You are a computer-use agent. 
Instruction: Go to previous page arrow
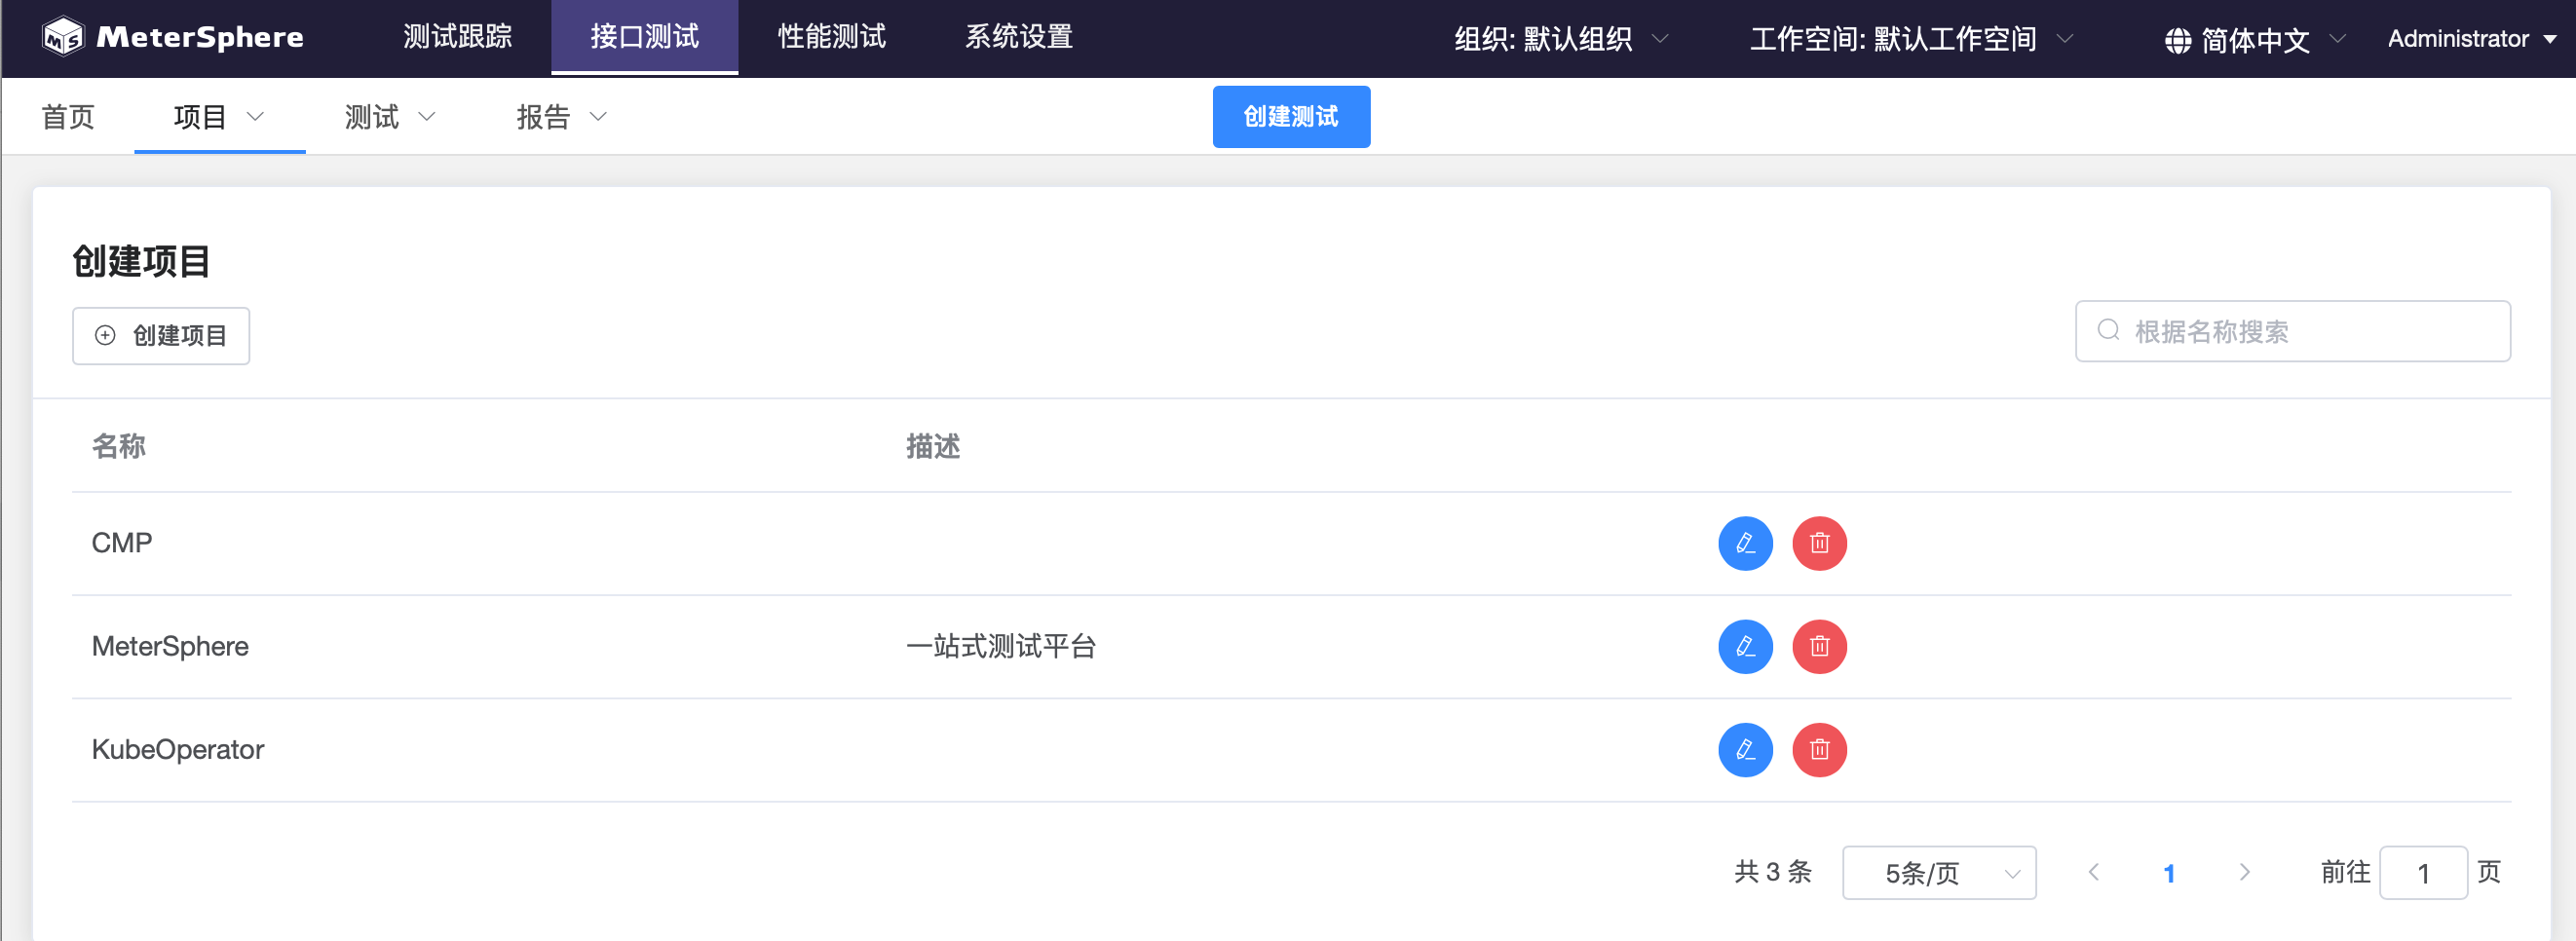coord(2093,872)
